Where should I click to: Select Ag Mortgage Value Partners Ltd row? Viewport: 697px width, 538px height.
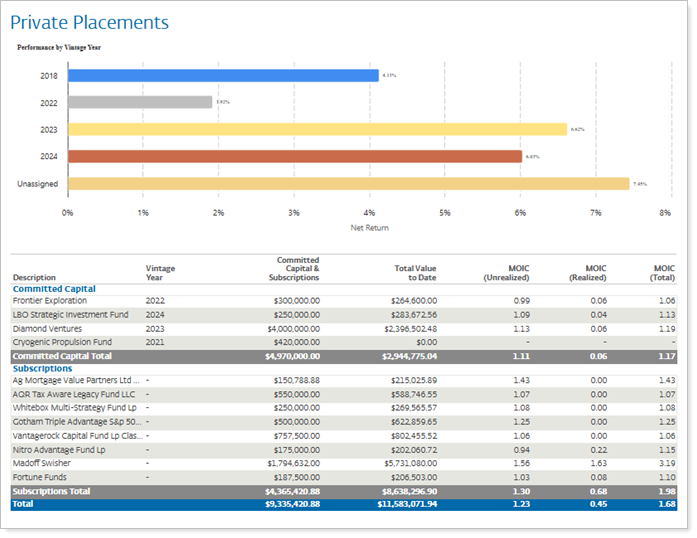(76, 381)
